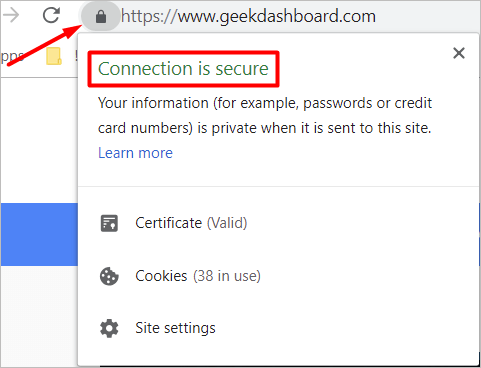Go forward using the forward arrow

point(11,15)
